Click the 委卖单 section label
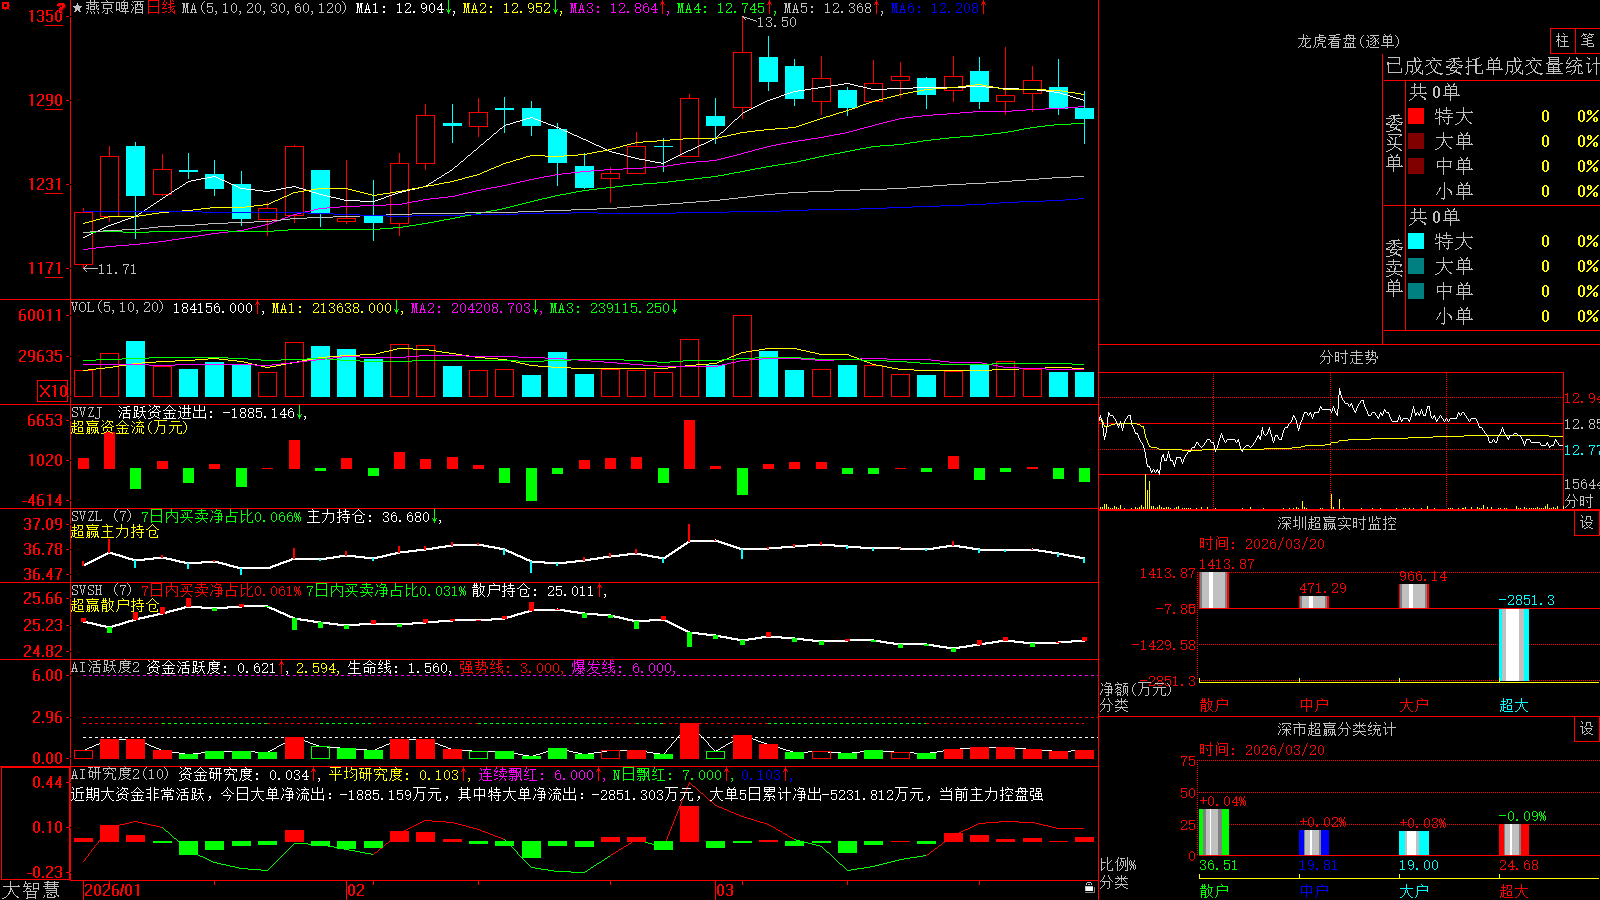 pos(1394,267)
